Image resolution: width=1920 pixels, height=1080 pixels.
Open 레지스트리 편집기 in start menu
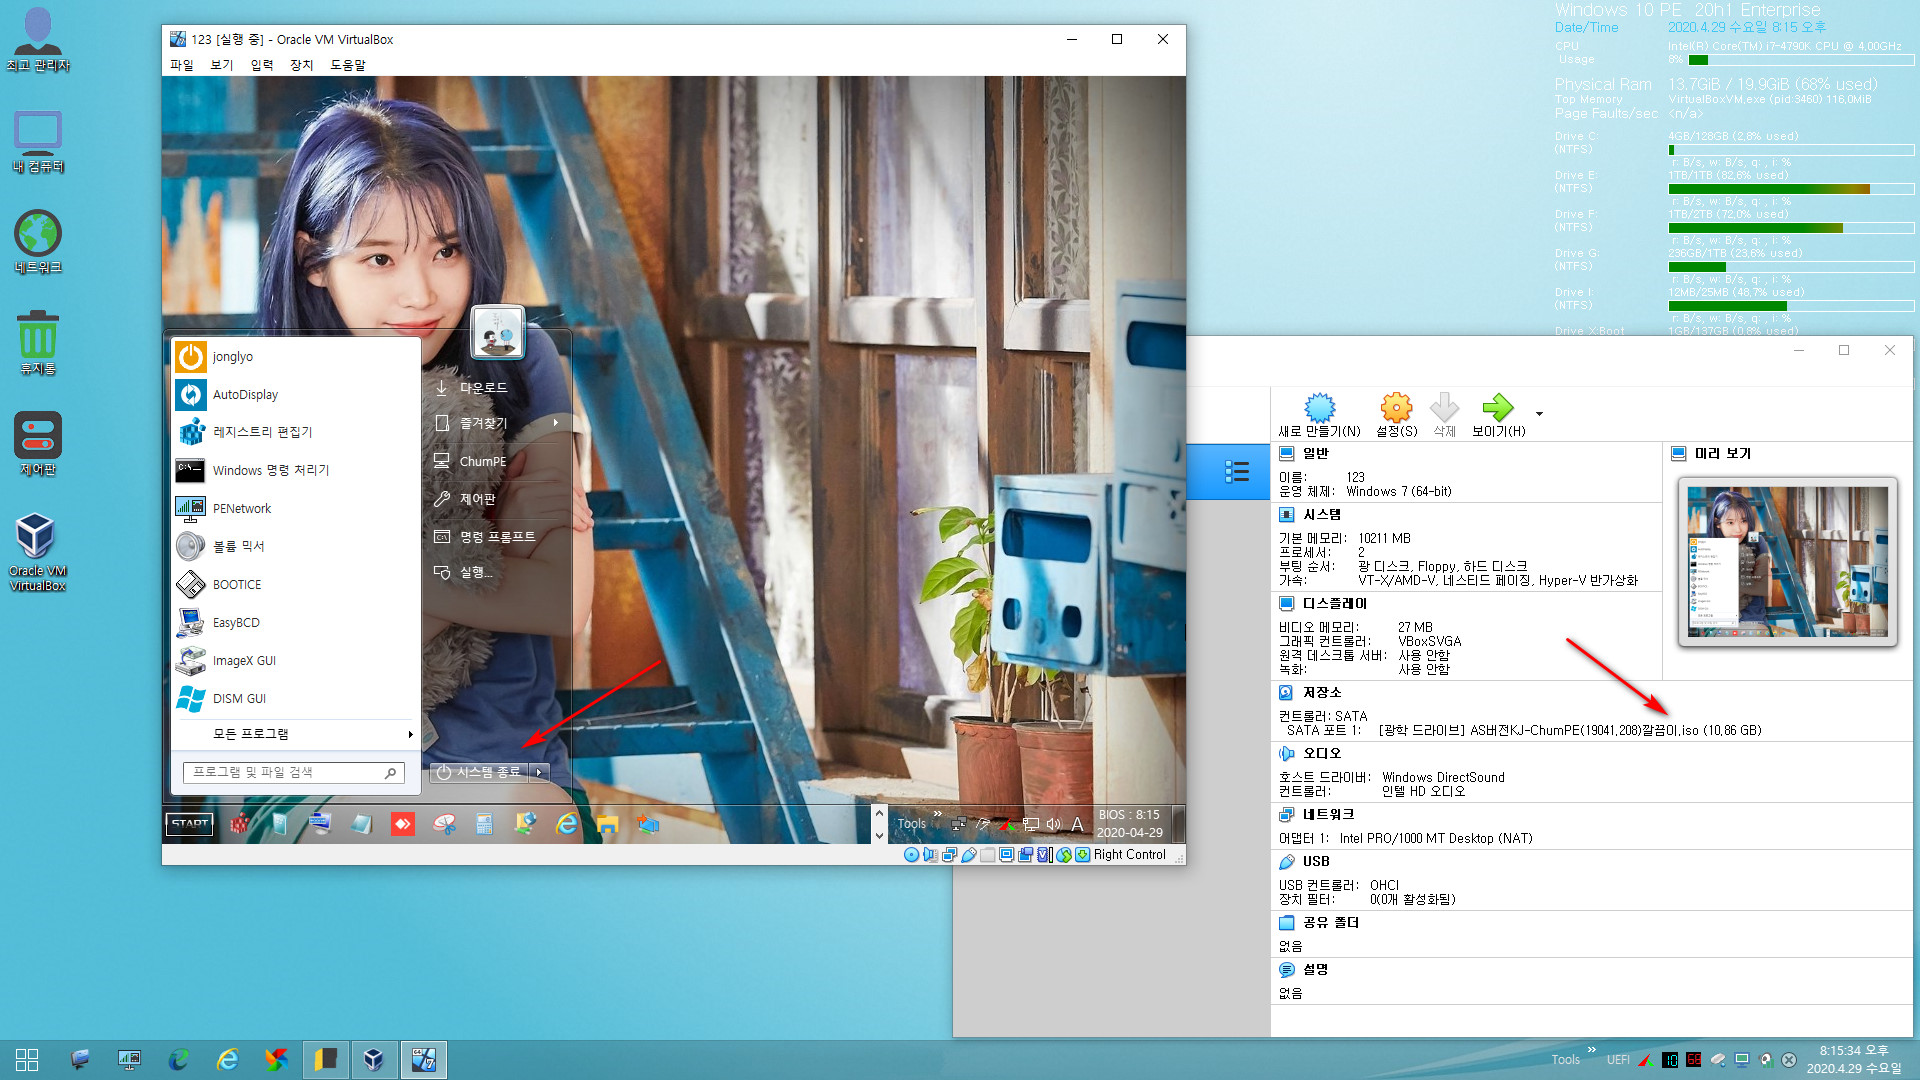point(295,432)
